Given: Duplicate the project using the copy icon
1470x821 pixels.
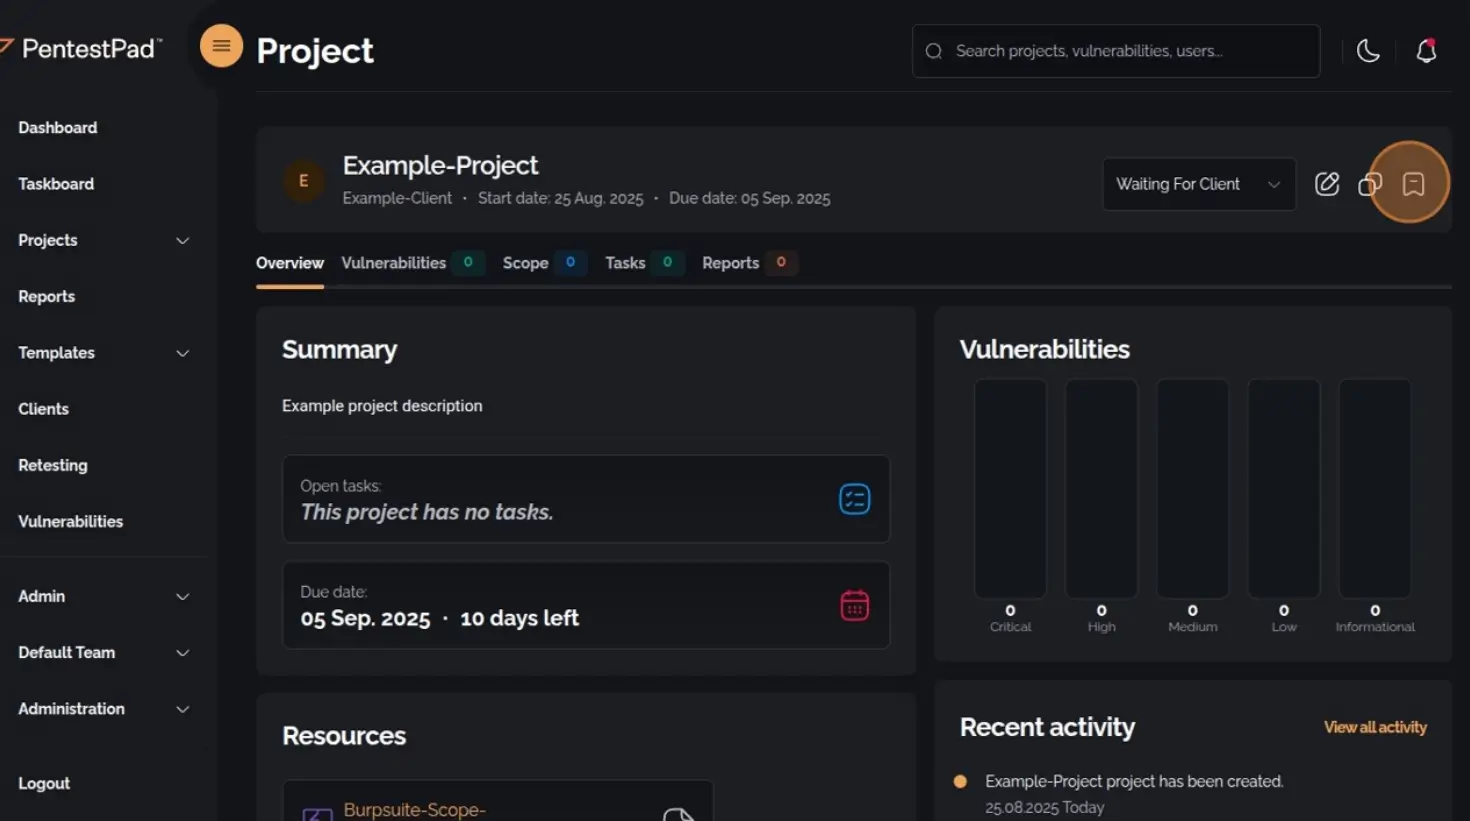Looking at the screenshot, I should pos(1370,184).
